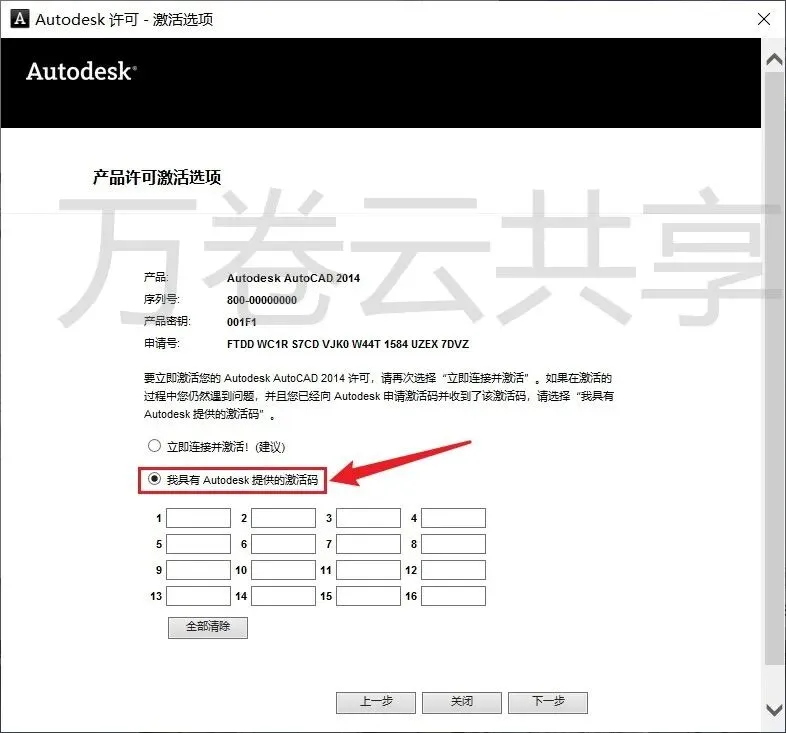The image size is (786, 733).
Task: Click activation code field 9
Action: pyautogui.click(x=199, y=570)
